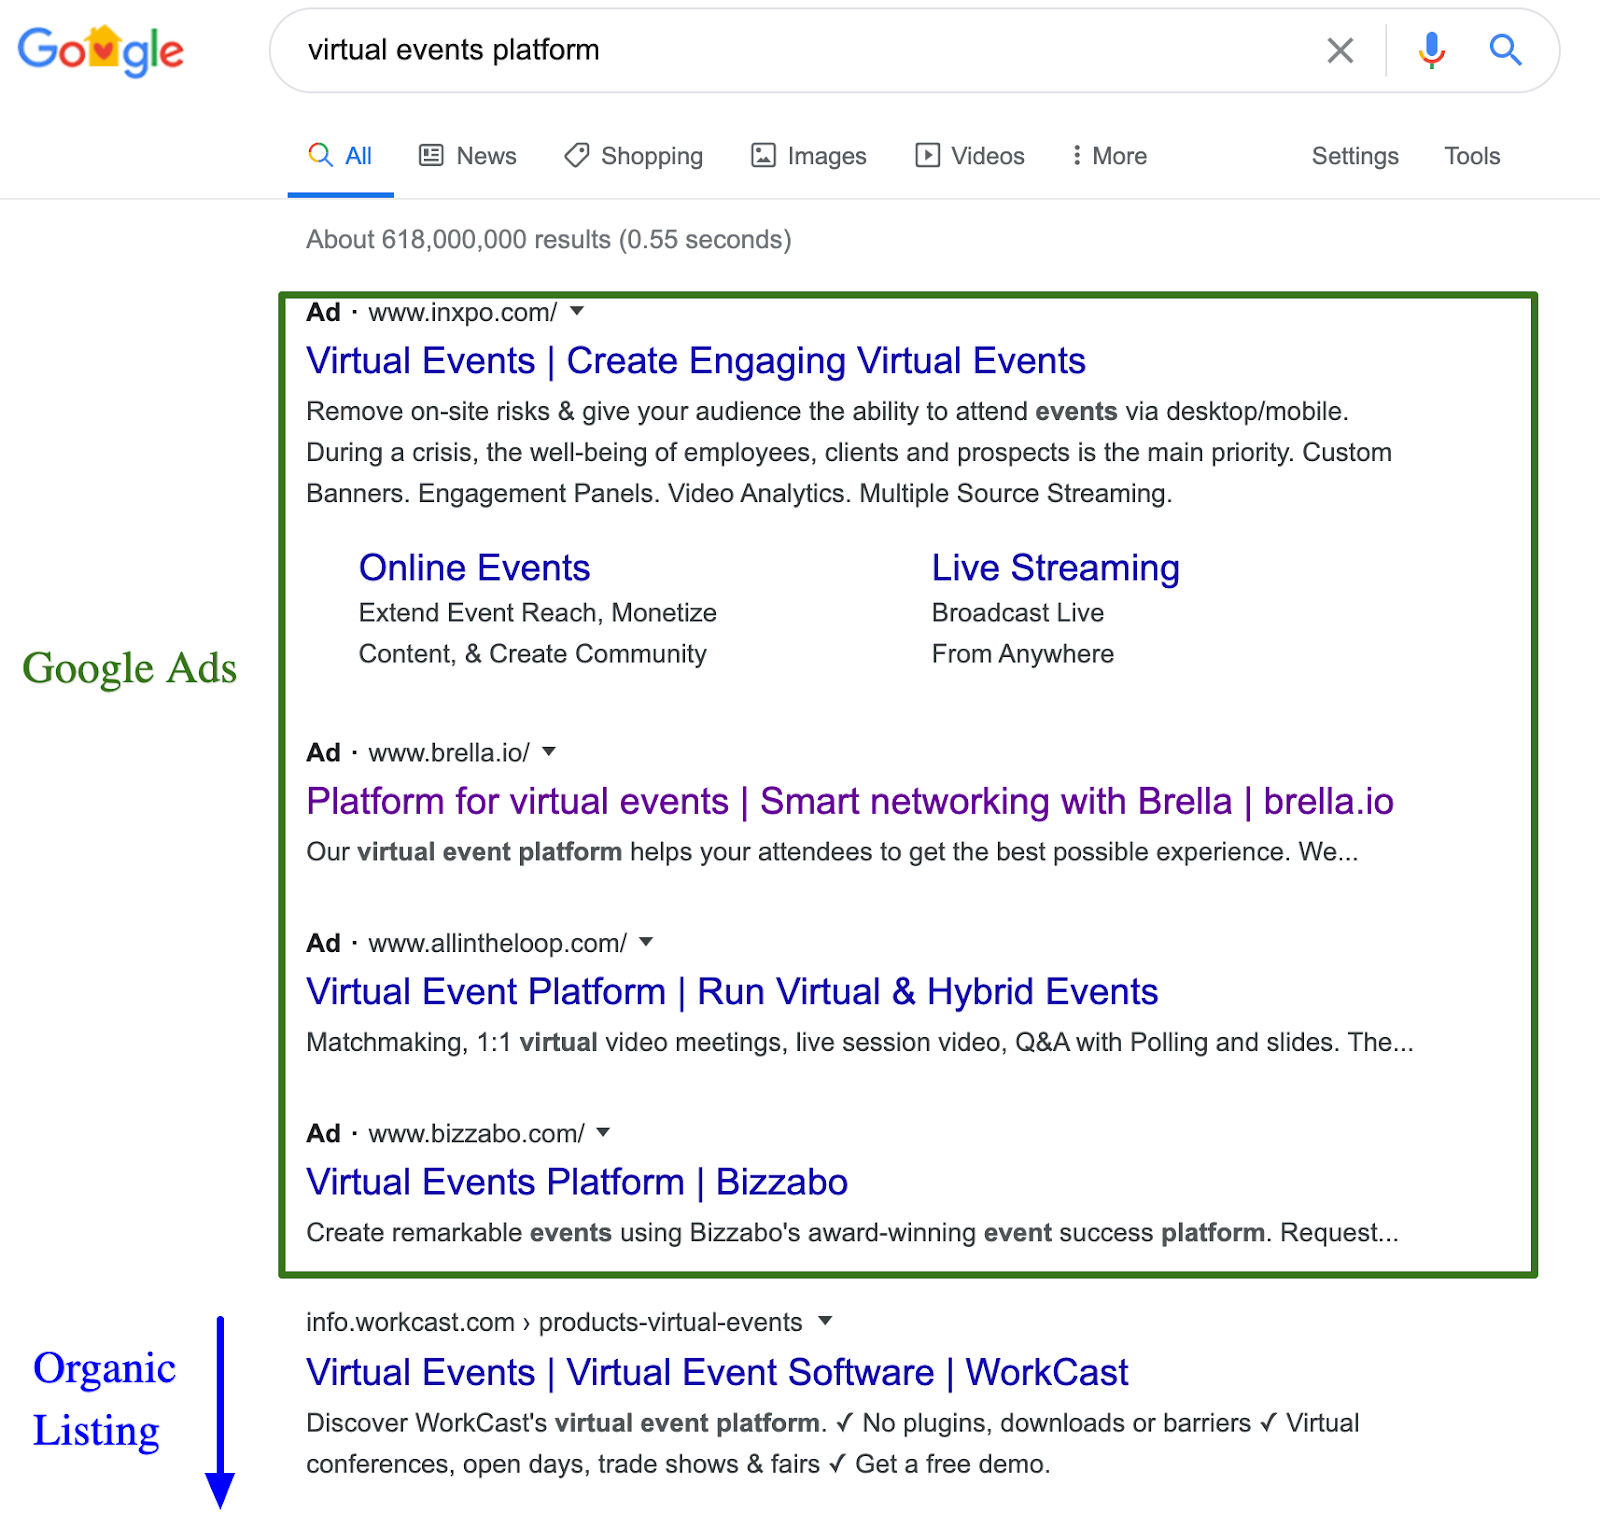This screenshot has width=1600, height=1527.
Task: Expand the dropdown arrow beside www.brella.io
Action: (549, 751)
